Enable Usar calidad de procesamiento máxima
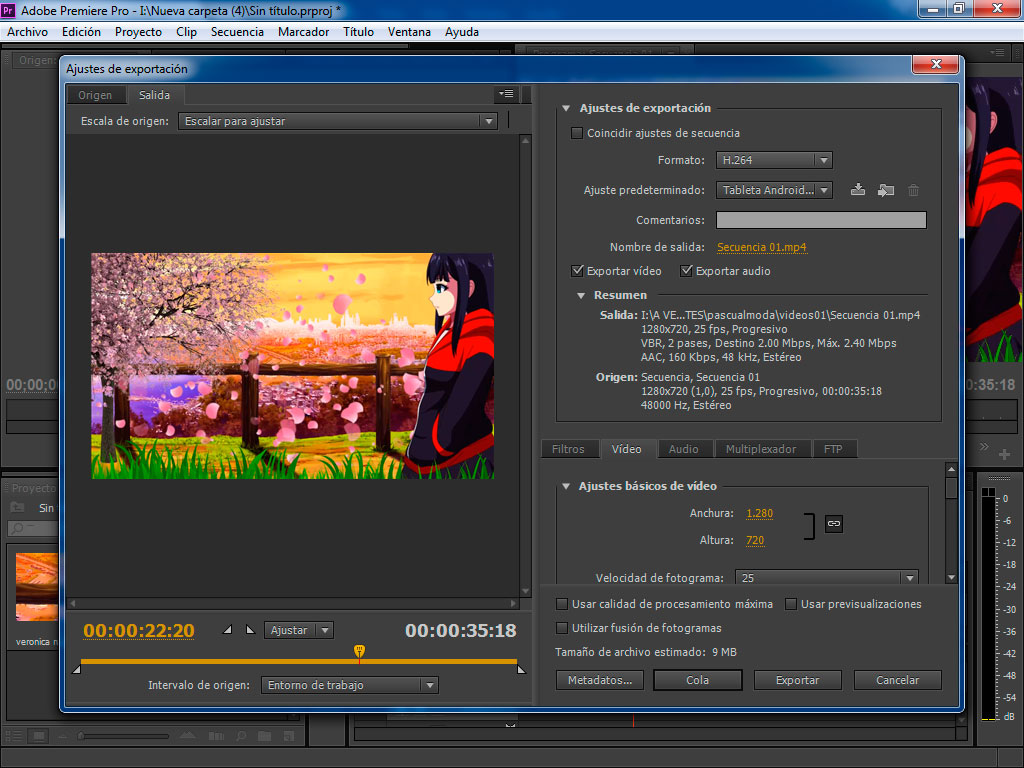Image resolution: width=1024 pixels, height=768 pixels. tap(562, 604)
